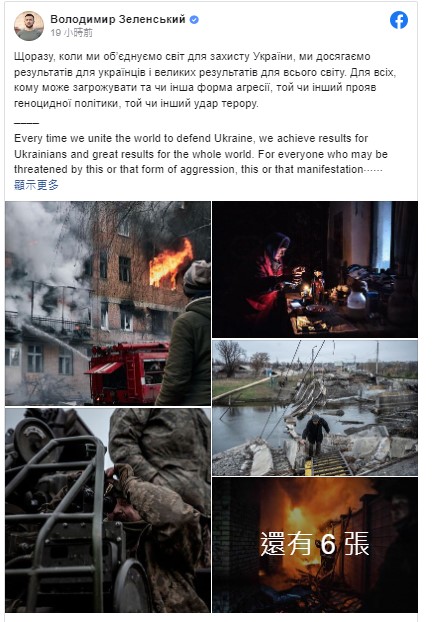
Task: Open Zelensky's round profile avatar
Action: tap(29, 26)
